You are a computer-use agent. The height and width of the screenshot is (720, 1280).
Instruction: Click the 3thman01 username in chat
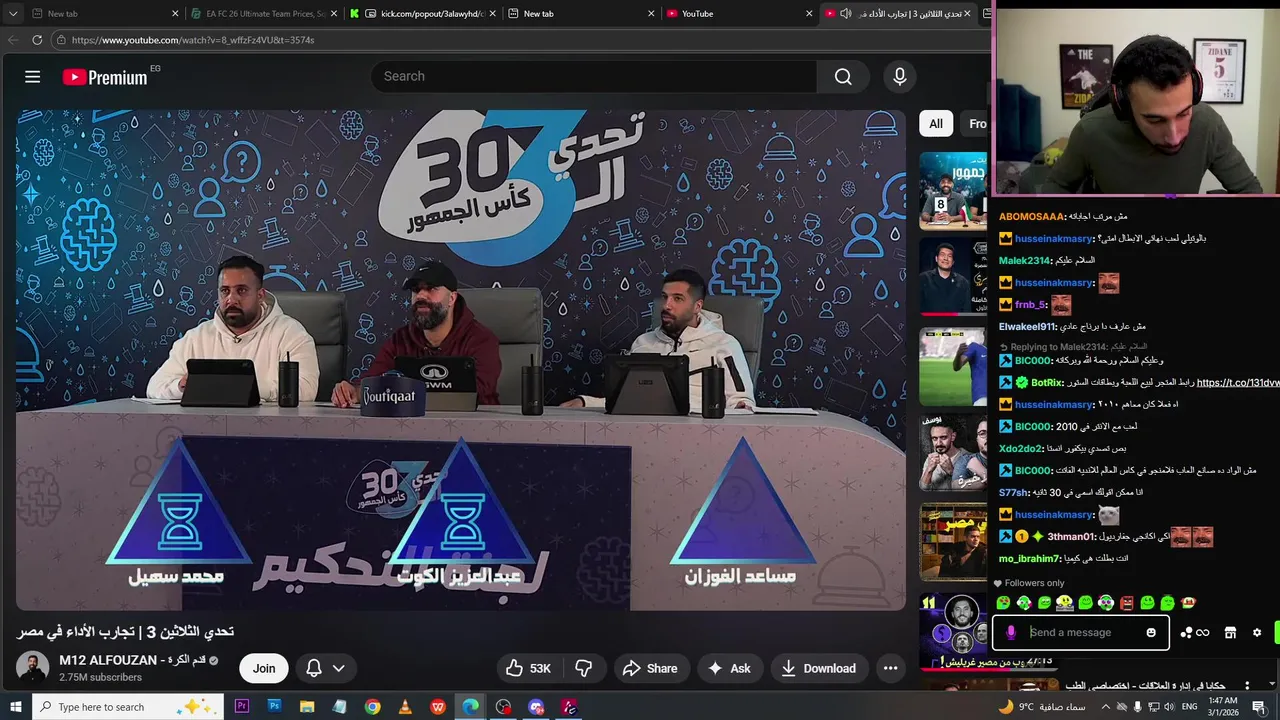(1071, 537)
